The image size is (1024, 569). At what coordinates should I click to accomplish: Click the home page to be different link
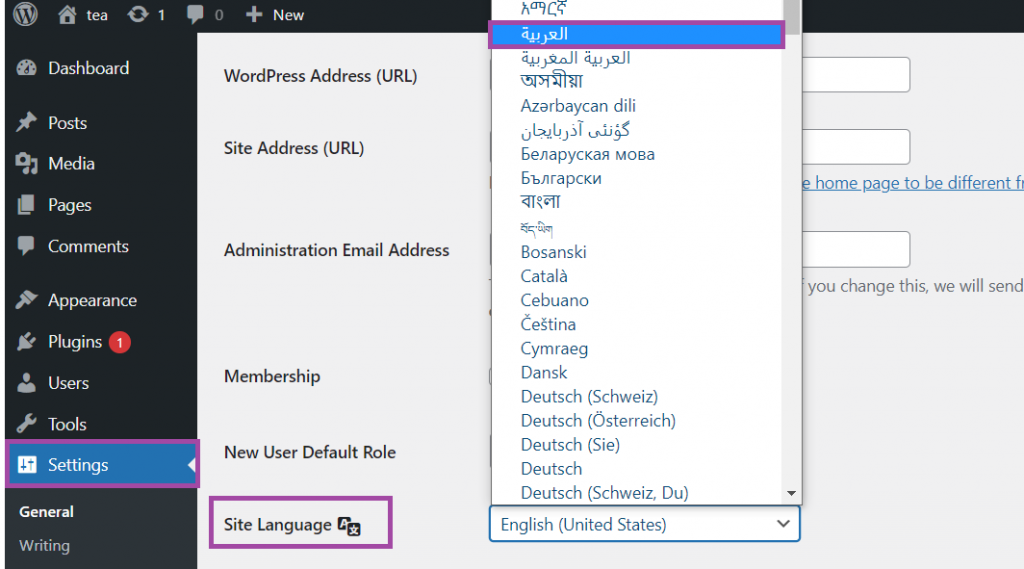(912, 183)
